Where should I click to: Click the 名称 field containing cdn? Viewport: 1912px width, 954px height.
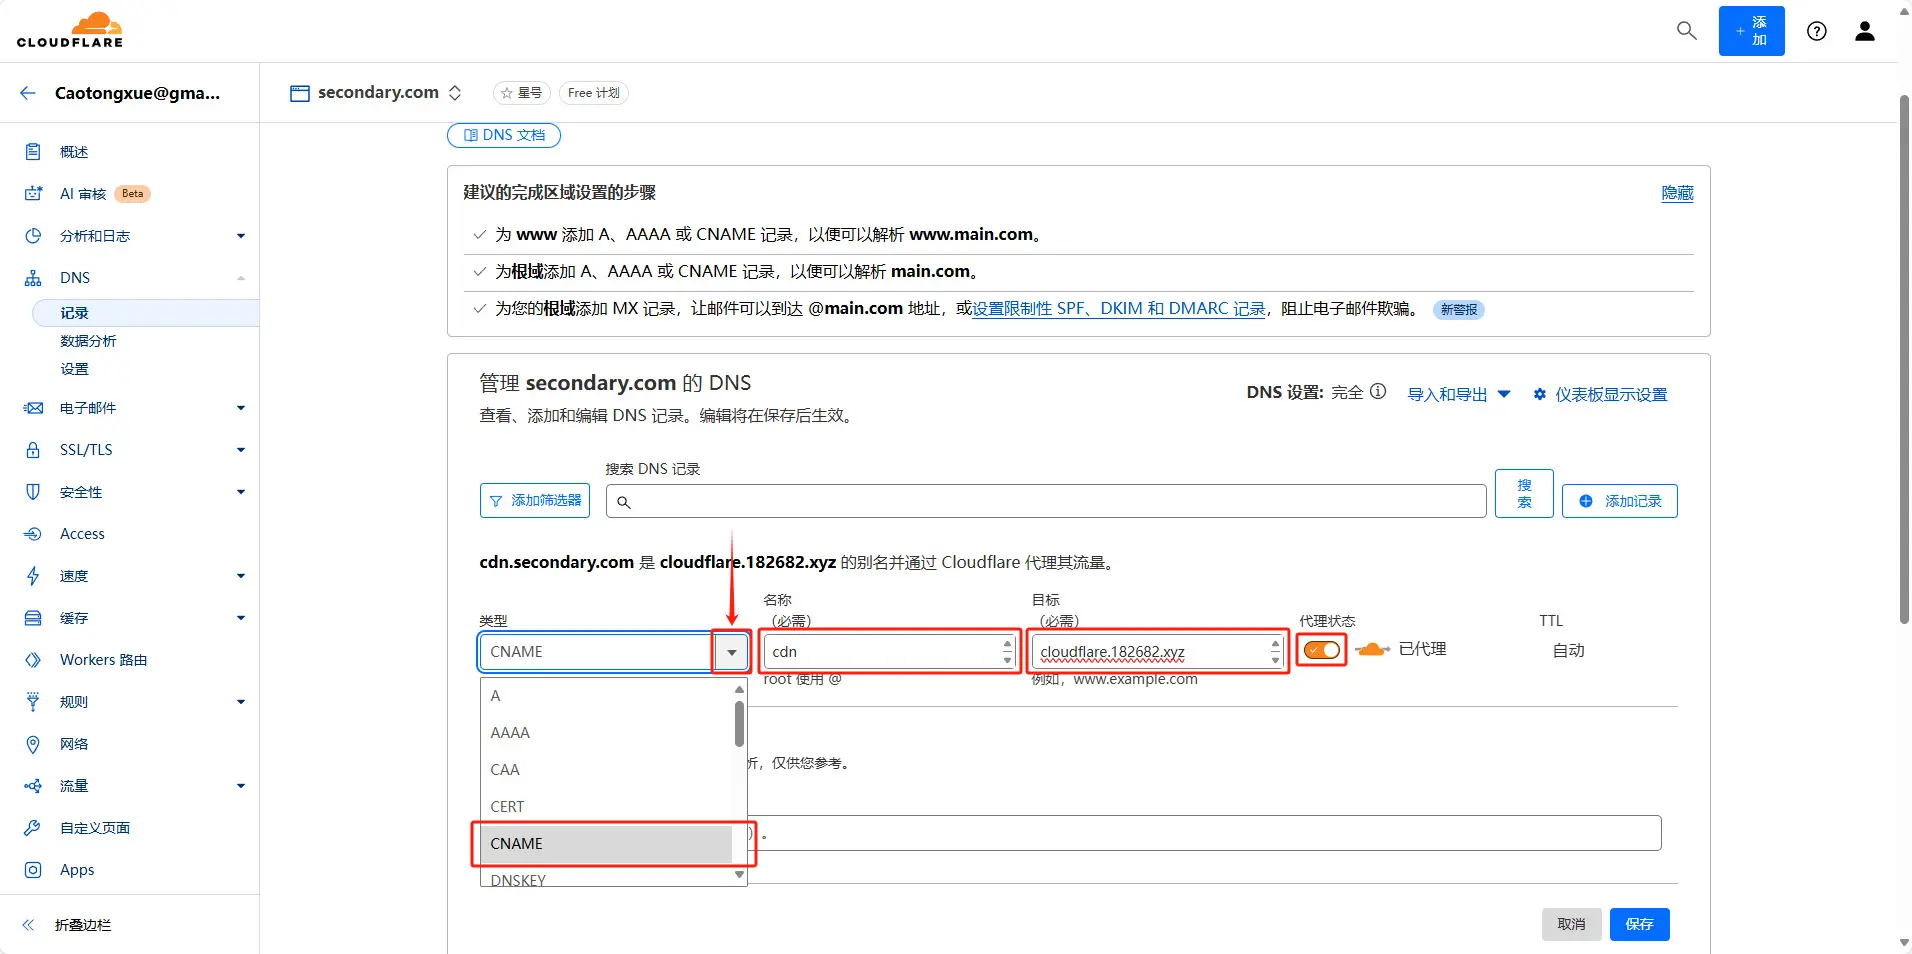890,652
